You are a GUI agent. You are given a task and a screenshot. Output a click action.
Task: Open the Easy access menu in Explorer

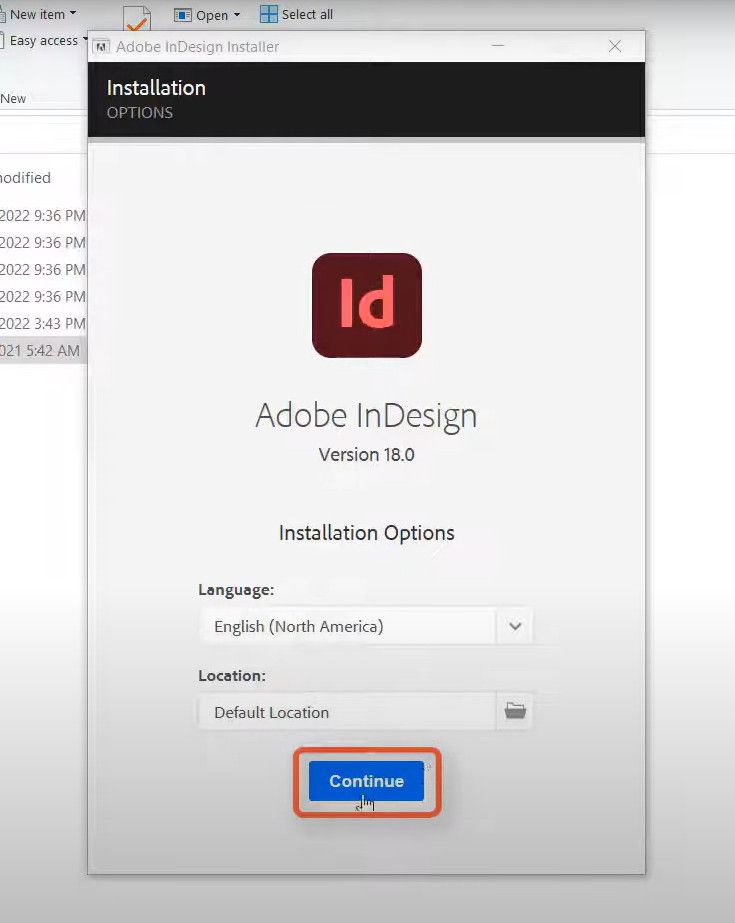pyautogui.click(x=44, y=41)
